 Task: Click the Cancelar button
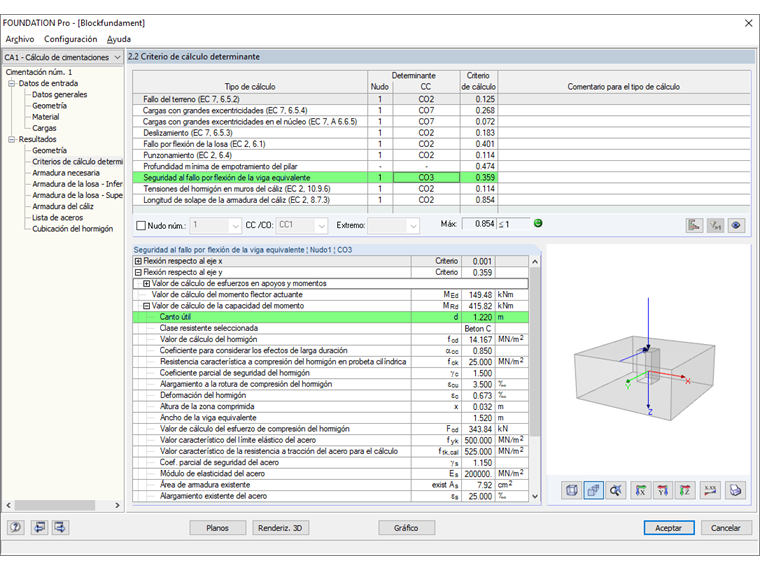tap(726, 528)
